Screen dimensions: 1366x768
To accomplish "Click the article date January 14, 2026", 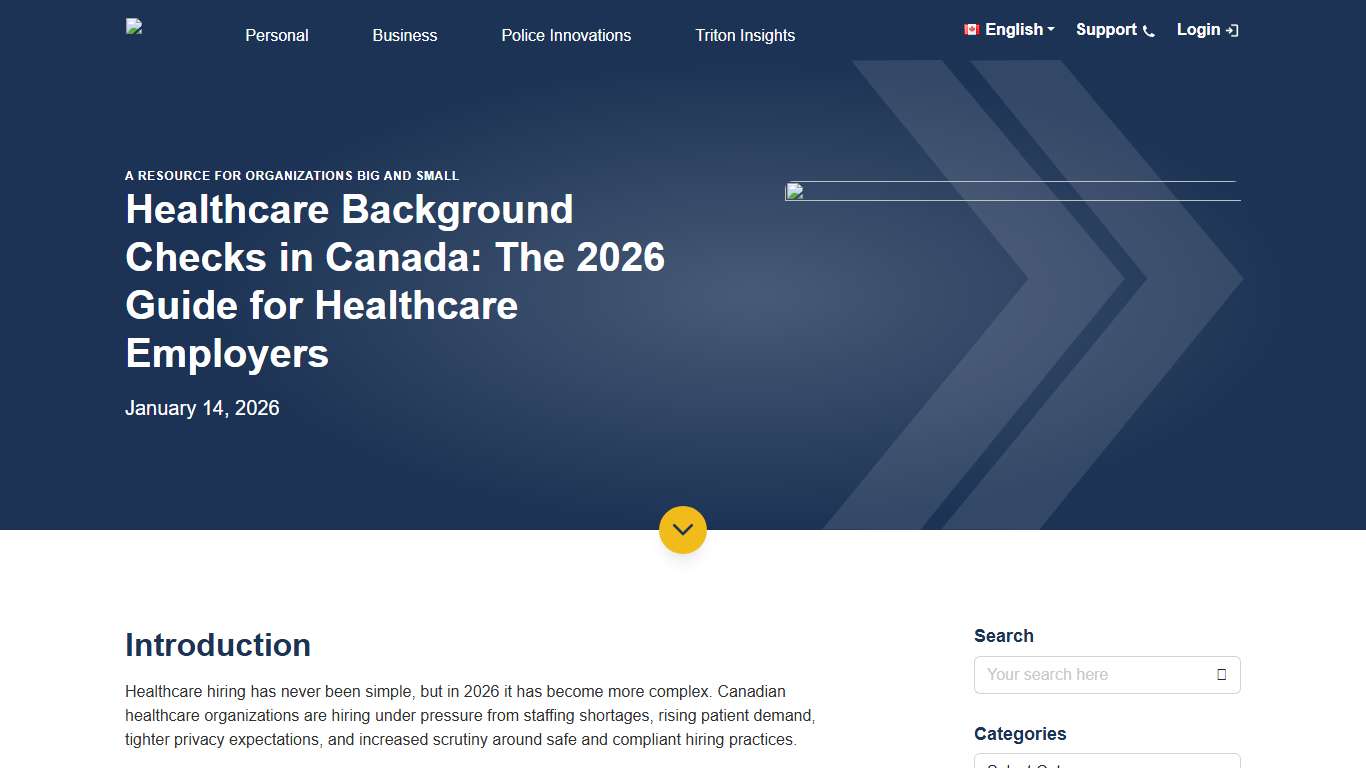I will (x=202, y=408).
